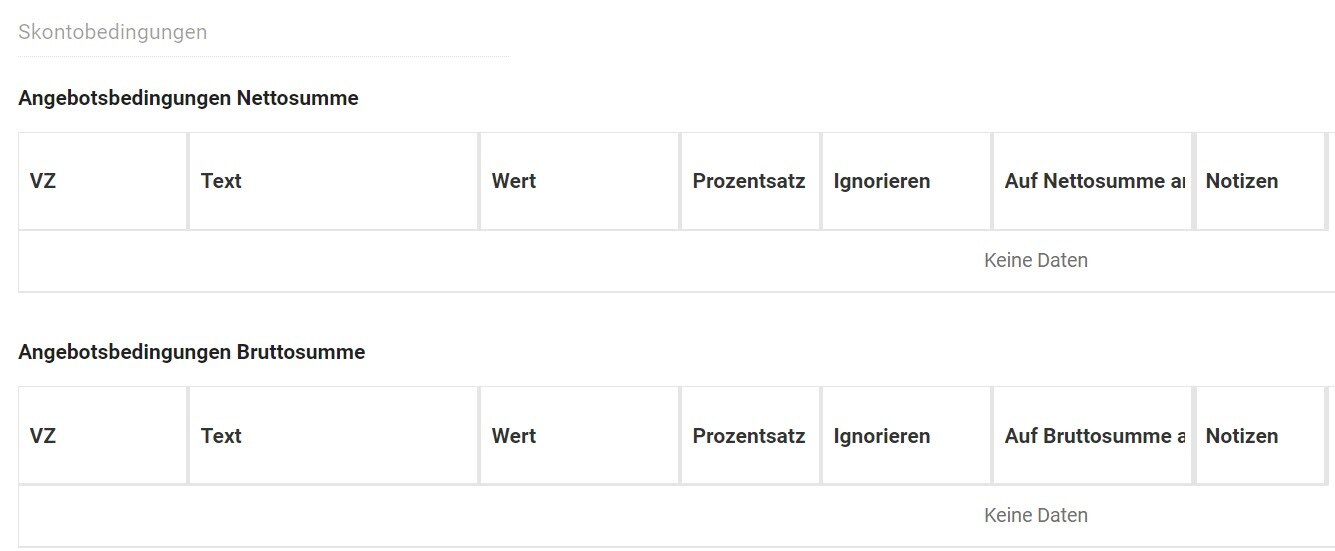Click Prozentsatz header in Bruttosumme table

tap(748, 436)
